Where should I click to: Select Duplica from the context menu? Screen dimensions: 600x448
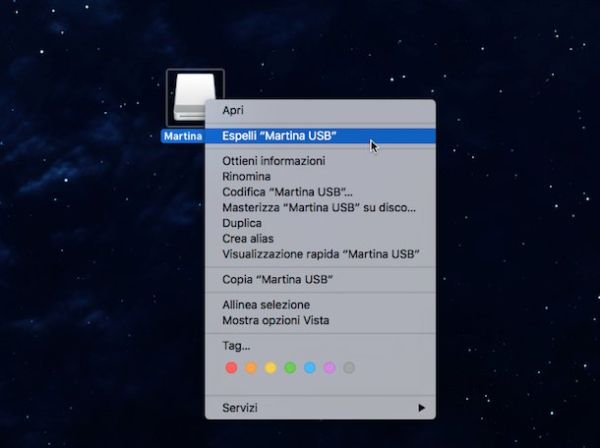[x=320, y=223]
